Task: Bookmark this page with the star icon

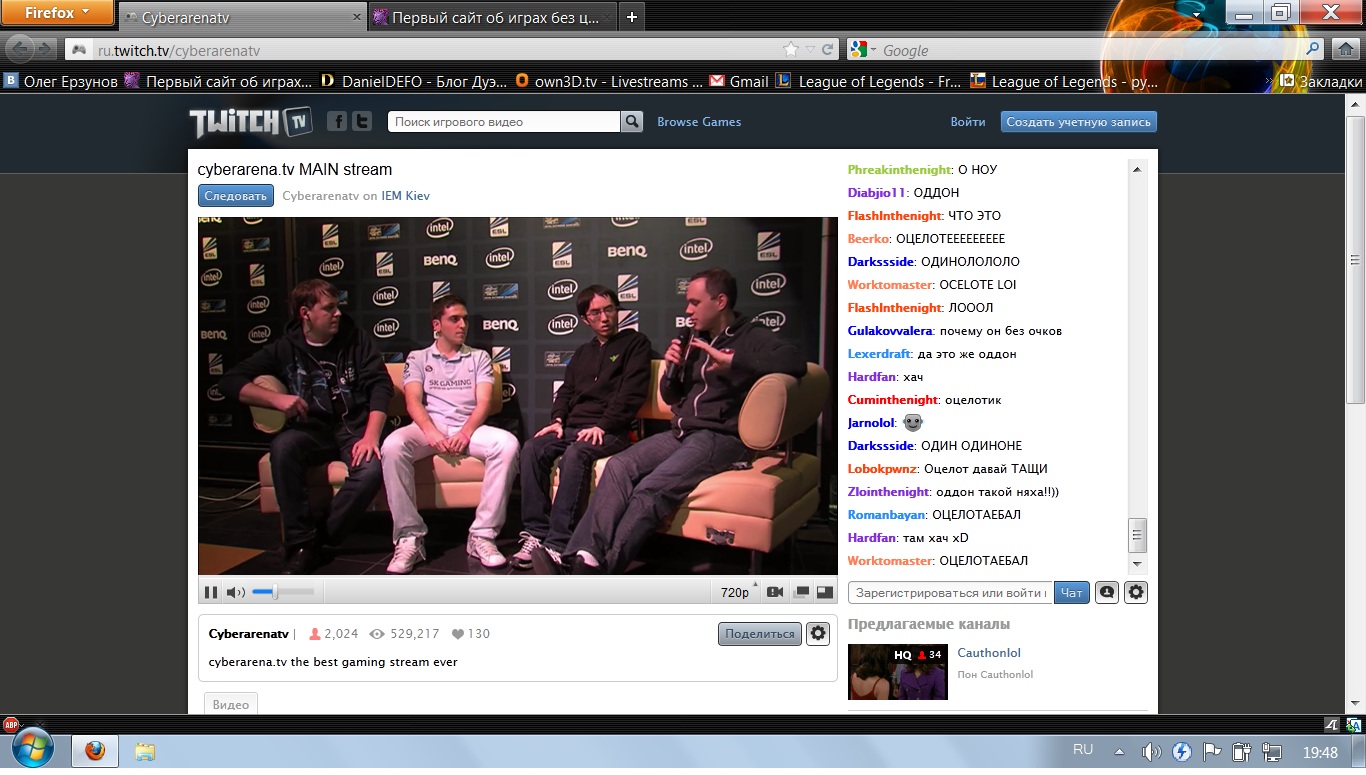Action: 790,50
